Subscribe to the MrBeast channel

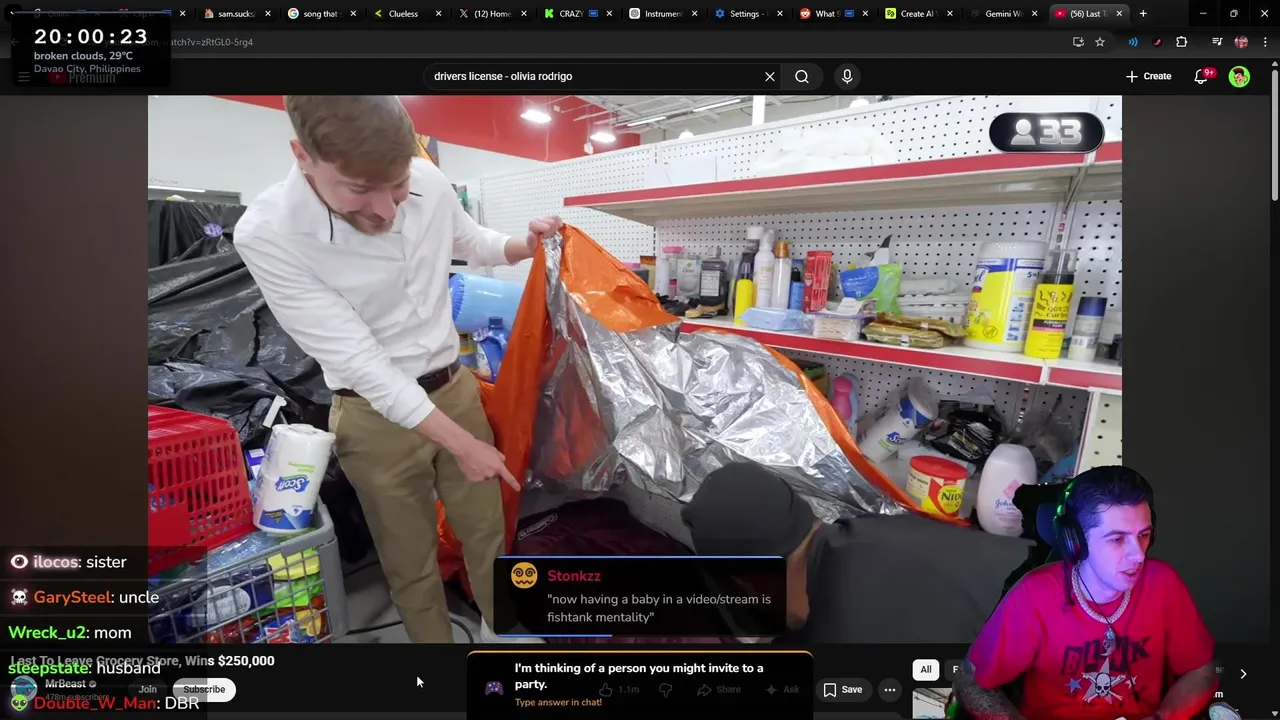tap(204, 689)
